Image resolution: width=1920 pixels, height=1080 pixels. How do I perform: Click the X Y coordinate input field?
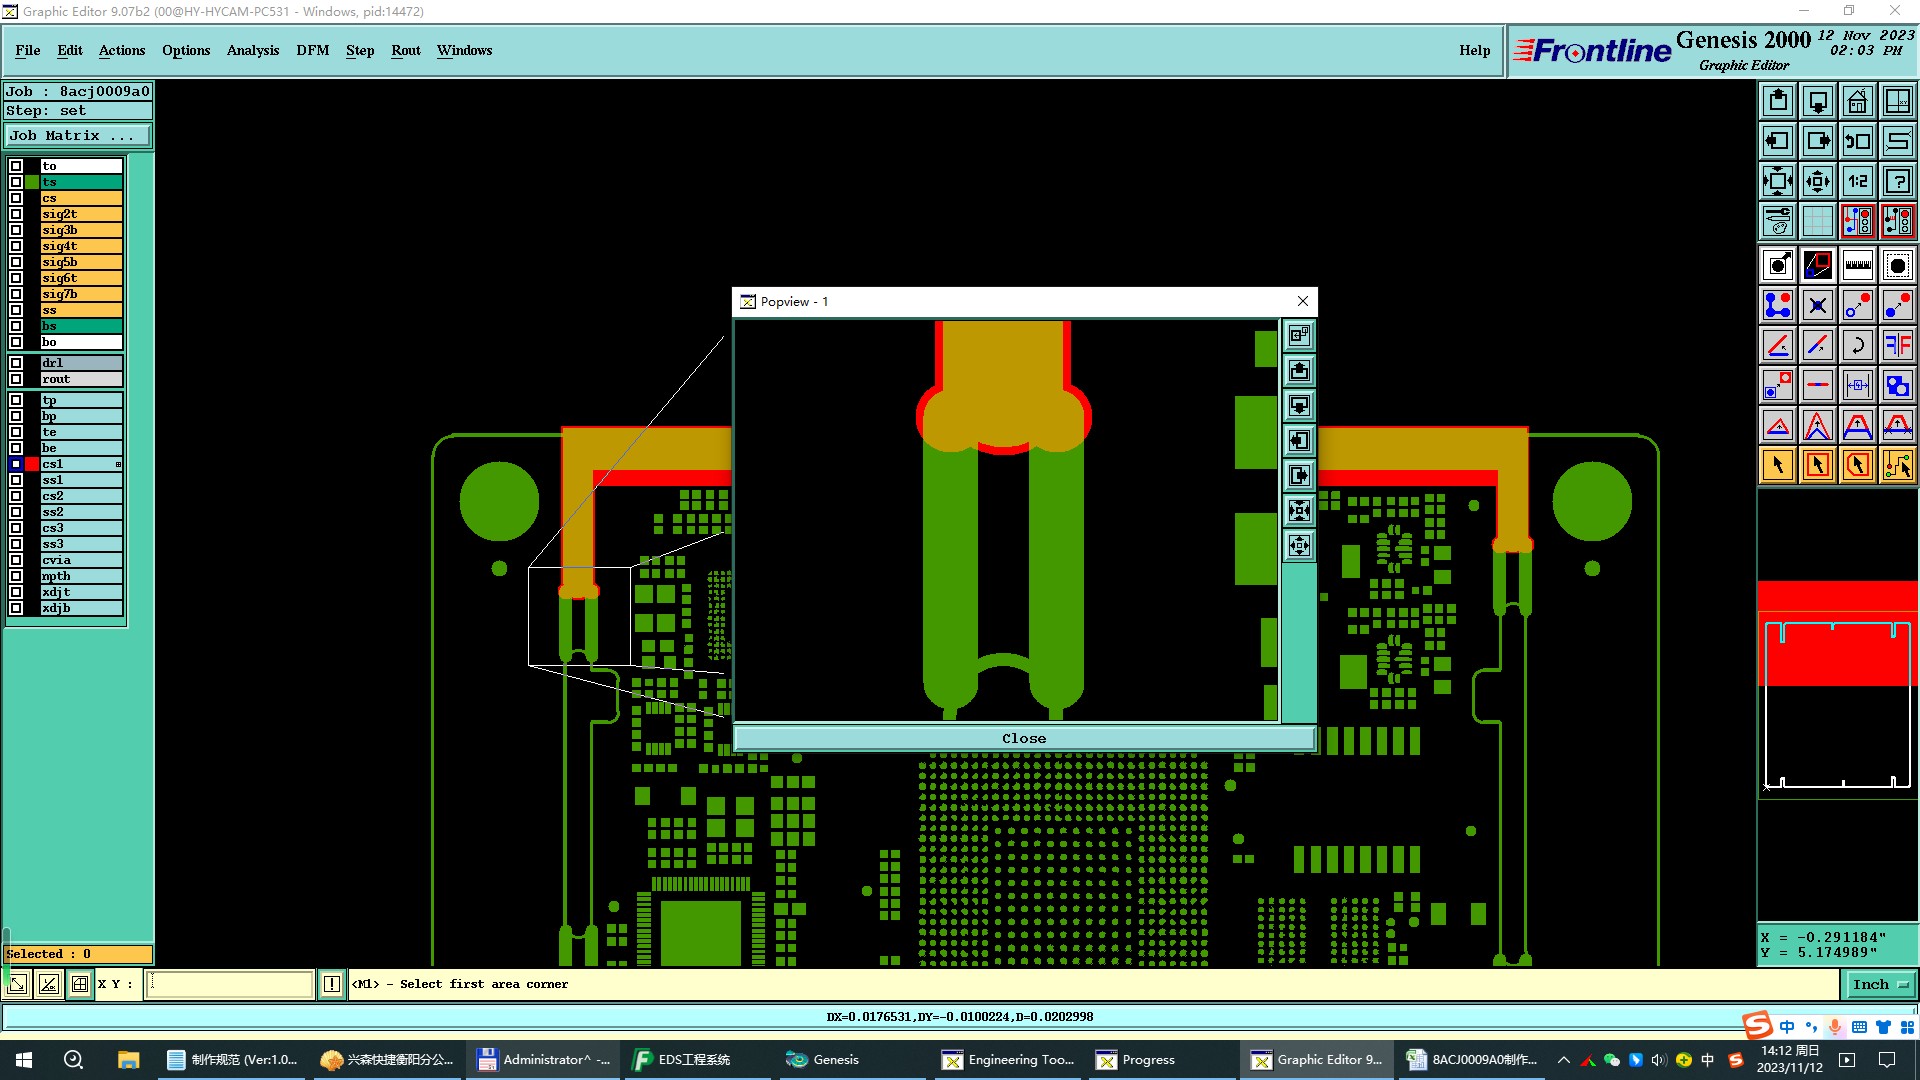point(230,984)
